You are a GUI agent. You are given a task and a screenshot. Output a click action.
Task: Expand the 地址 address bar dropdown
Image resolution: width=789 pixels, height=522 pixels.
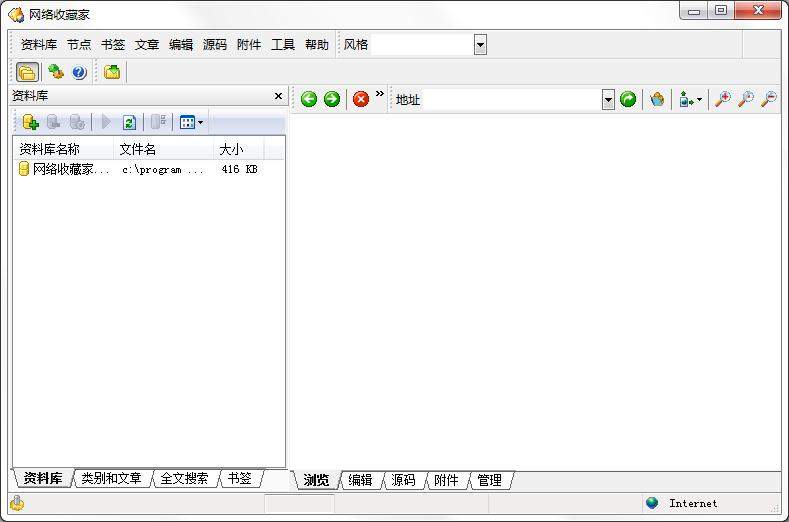pyautogui.click(x=608, y=99)
